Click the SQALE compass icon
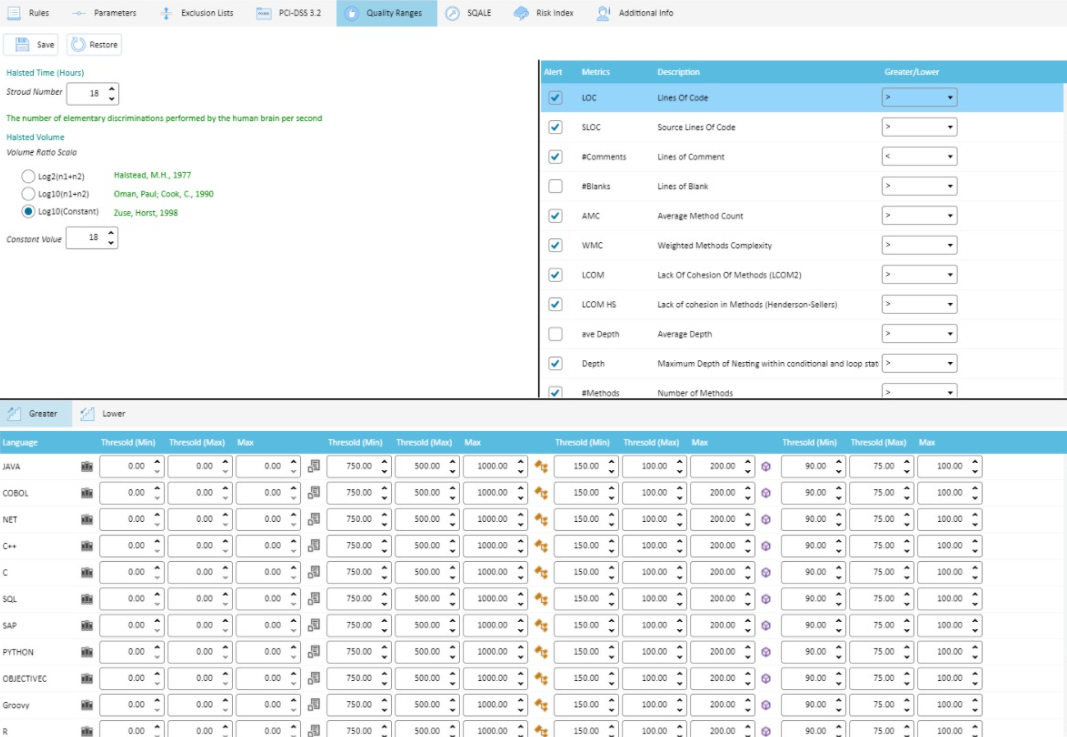This screenshot has height=737, width=1067. [454, 13]
